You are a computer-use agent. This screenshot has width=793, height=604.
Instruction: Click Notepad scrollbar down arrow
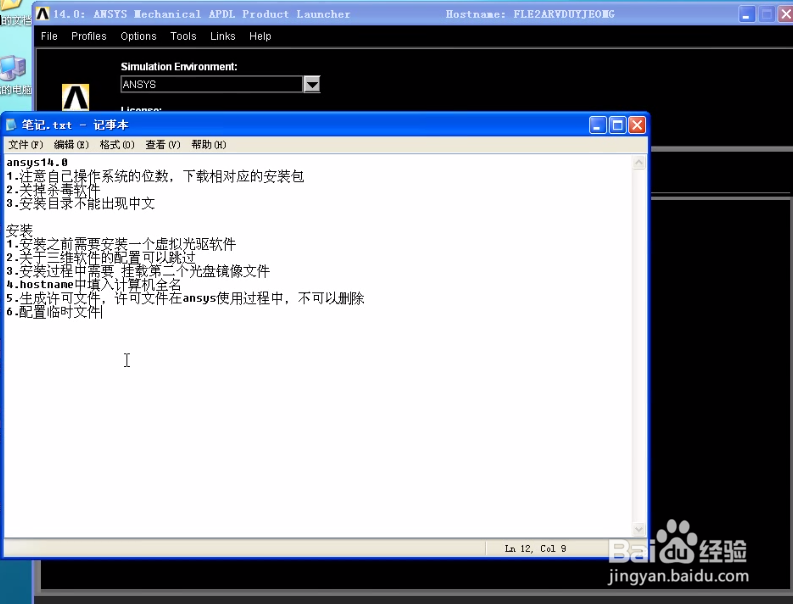pyautogui.click(x=639, y=529)
